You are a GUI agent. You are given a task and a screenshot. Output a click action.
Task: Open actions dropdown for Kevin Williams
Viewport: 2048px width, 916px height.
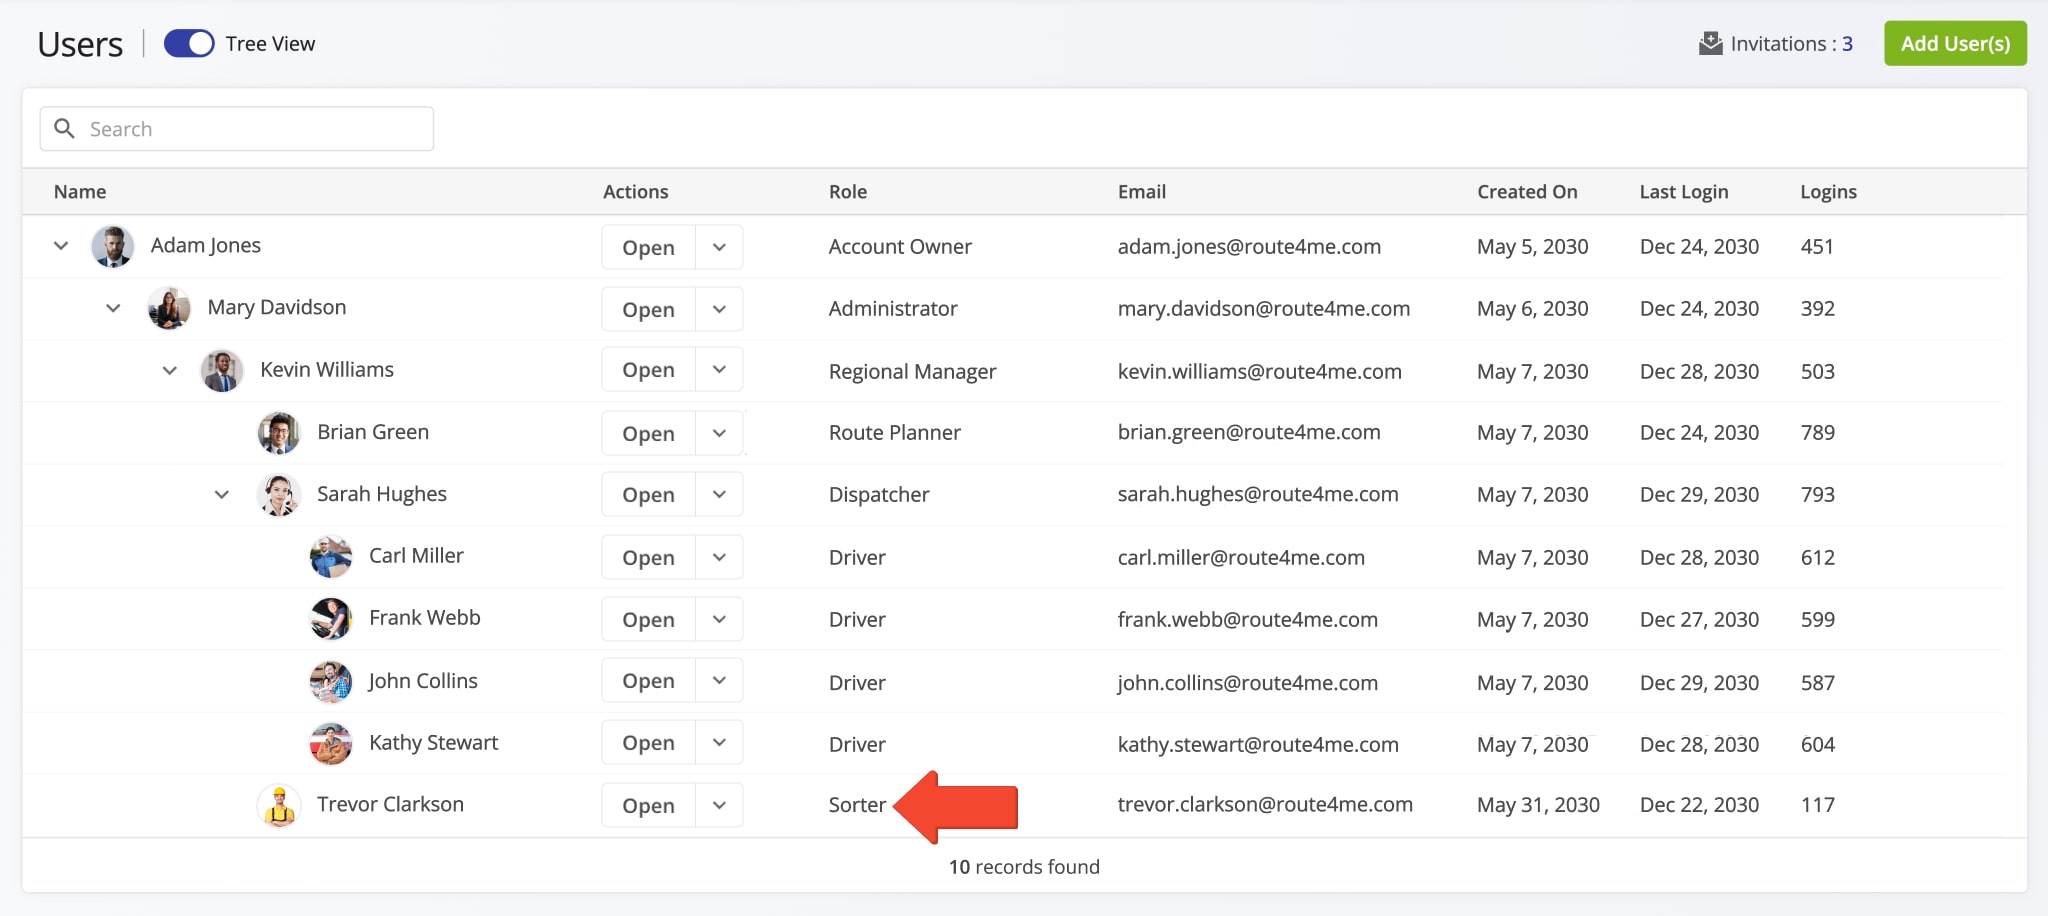click(719, 370)
